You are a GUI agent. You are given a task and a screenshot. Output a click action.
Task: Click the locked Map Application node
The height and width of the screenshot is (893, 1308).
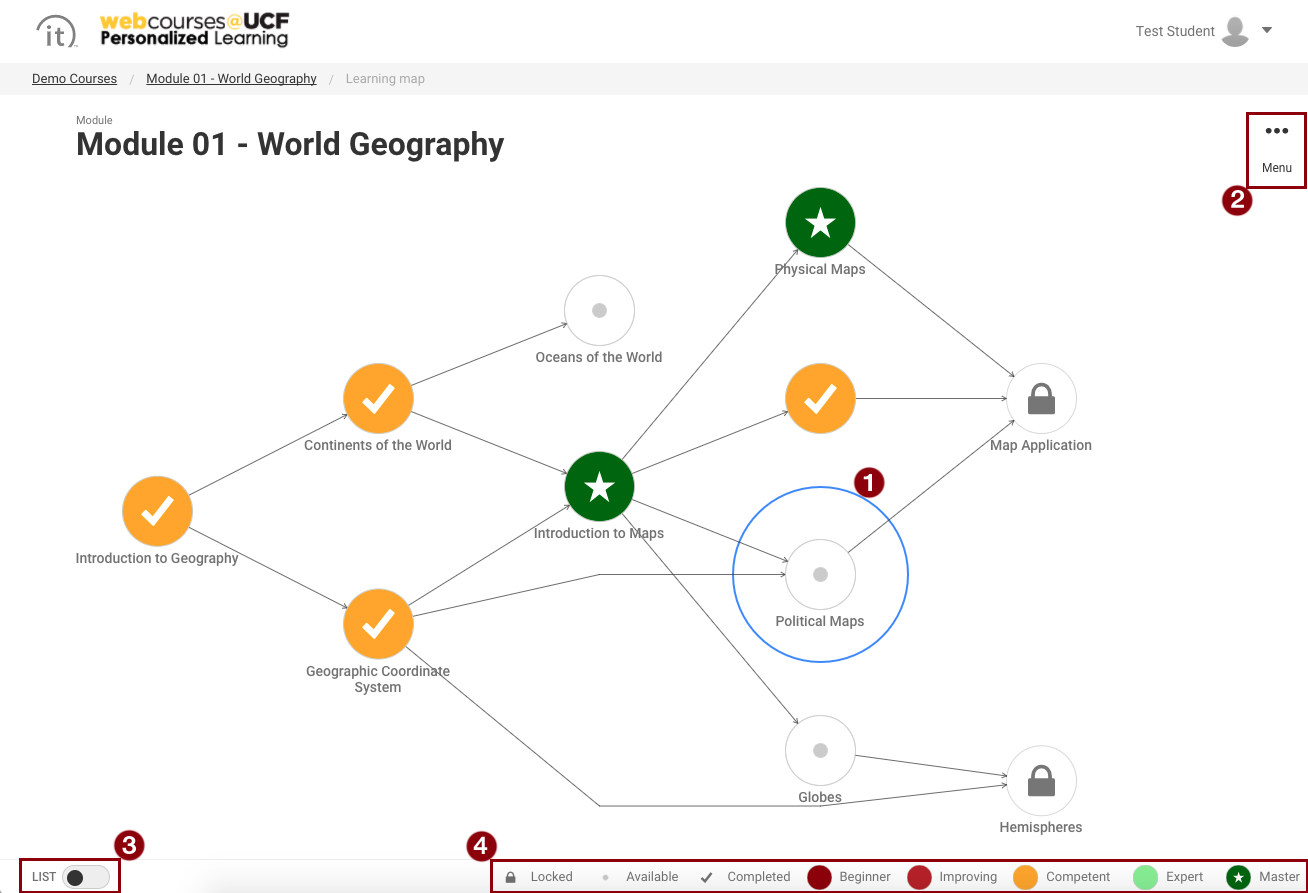(x=1041, y=398)
